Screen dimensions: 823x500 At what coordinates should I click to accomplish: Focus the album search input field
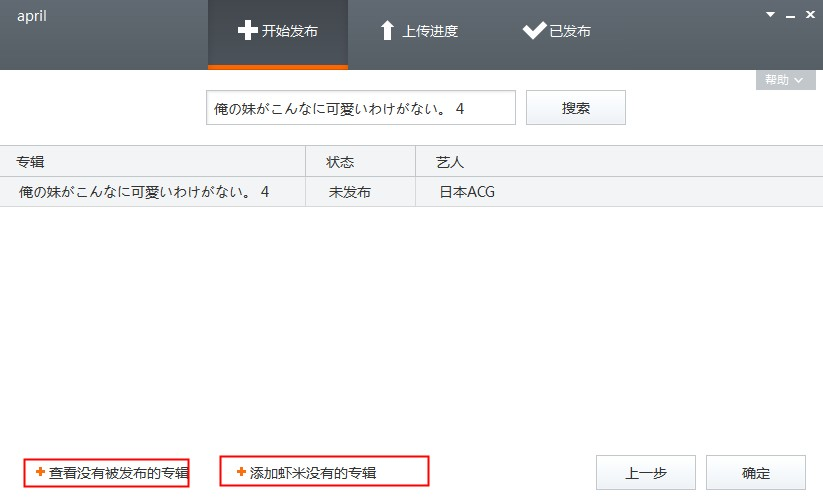coord(361,108)
